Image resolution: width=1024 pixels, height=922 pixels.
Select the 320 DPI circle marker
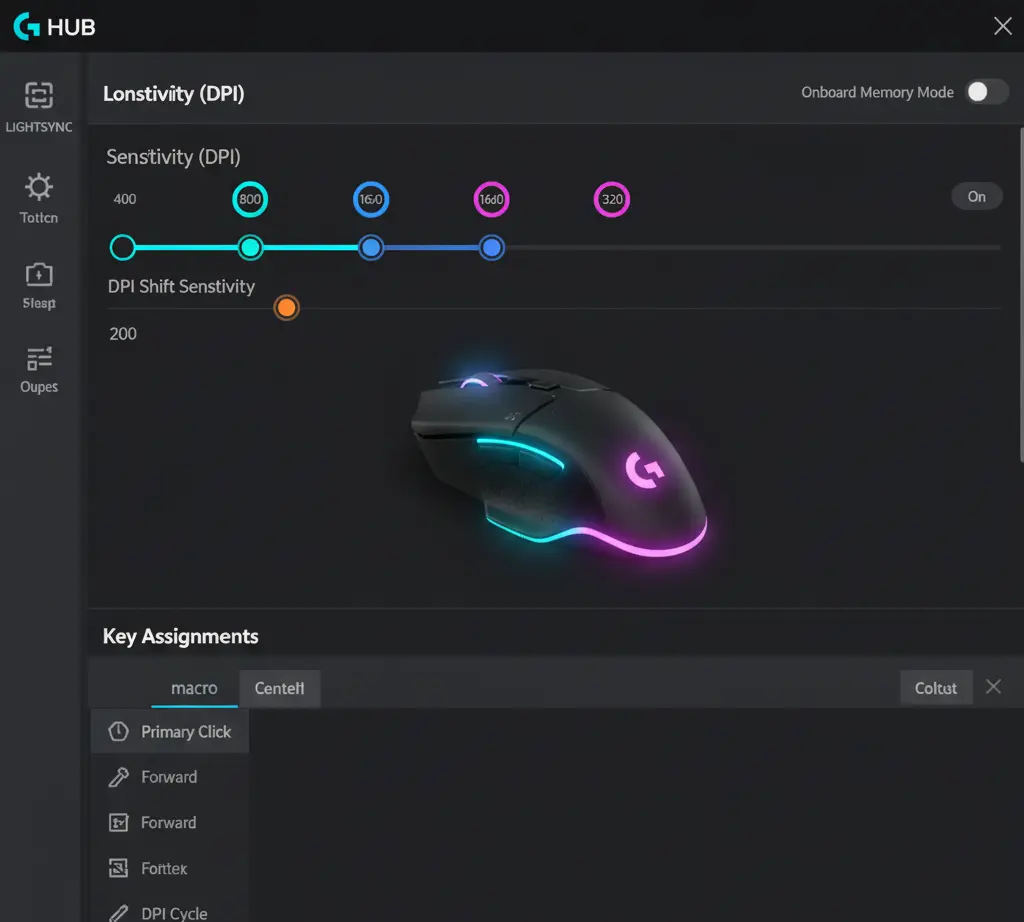click(612, 200)
